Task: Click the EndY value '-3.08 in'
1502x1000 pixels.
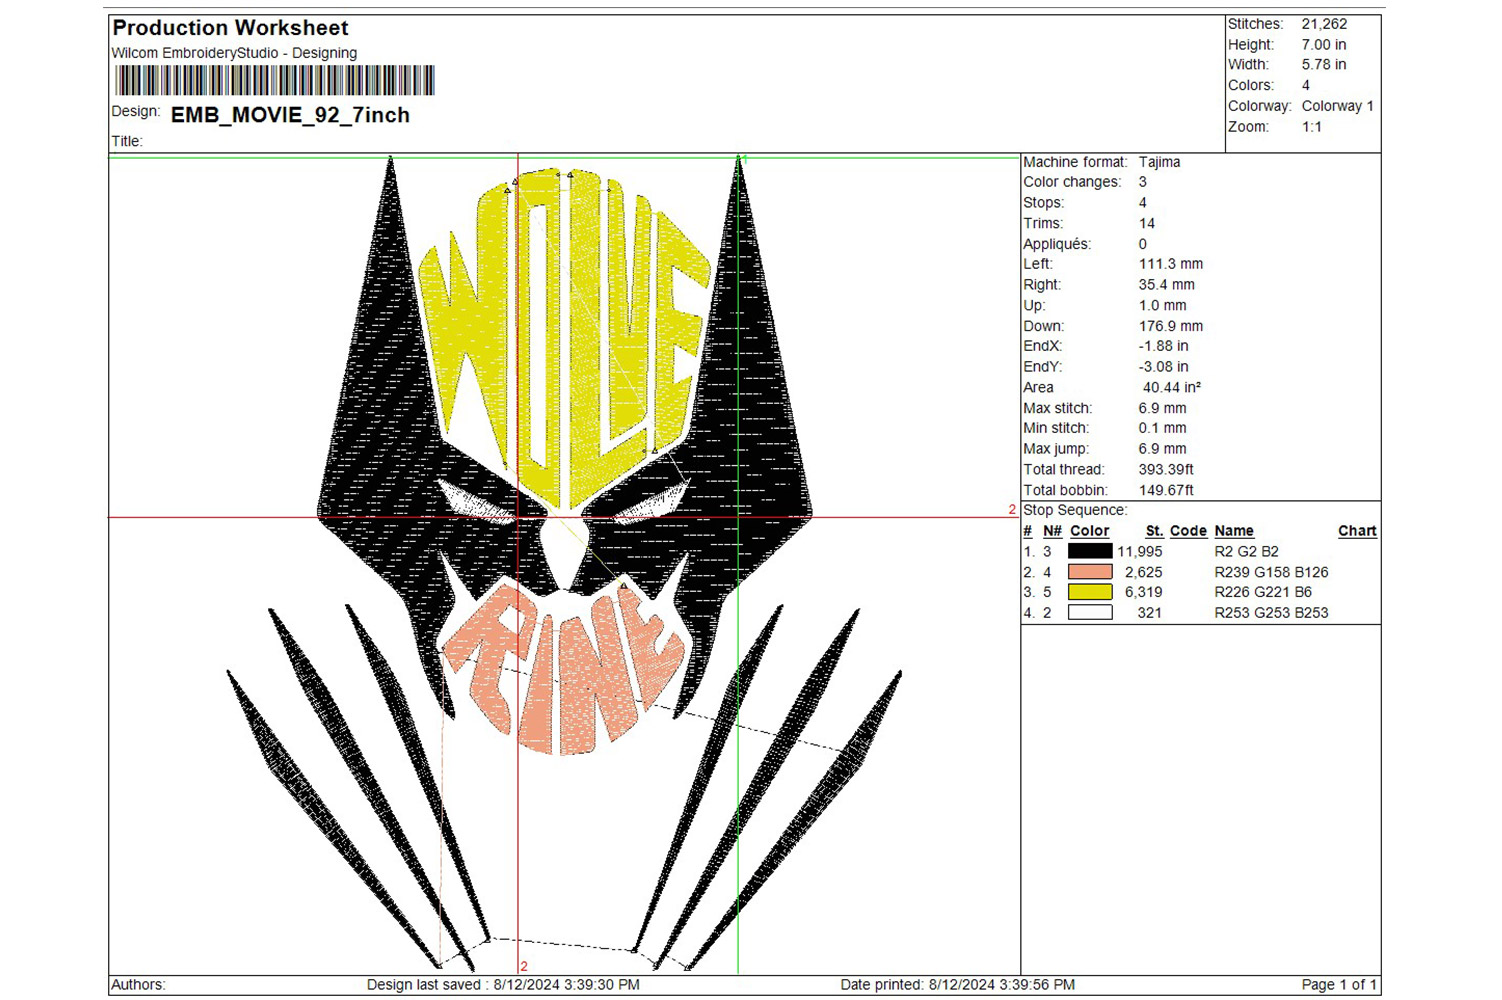Action: 1163,367
